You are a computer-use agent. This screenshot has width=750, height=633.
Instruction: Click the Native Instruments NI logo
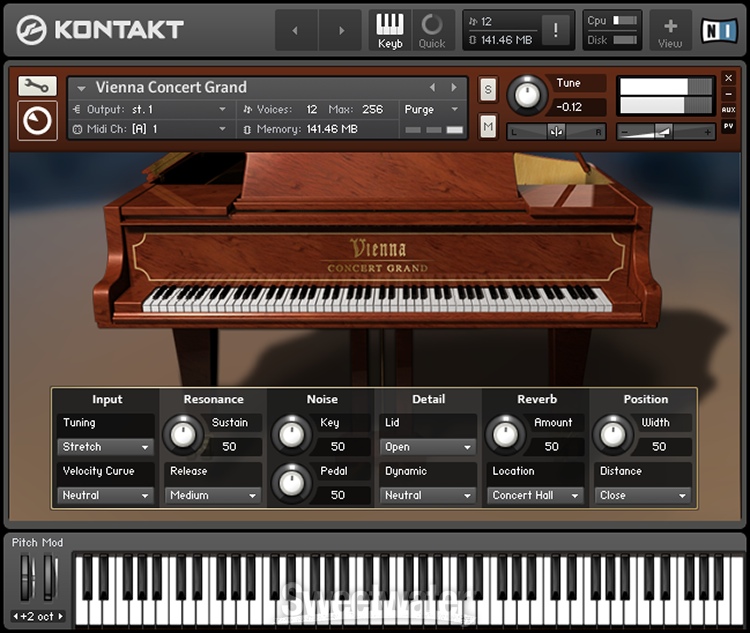tap(719, 31)
